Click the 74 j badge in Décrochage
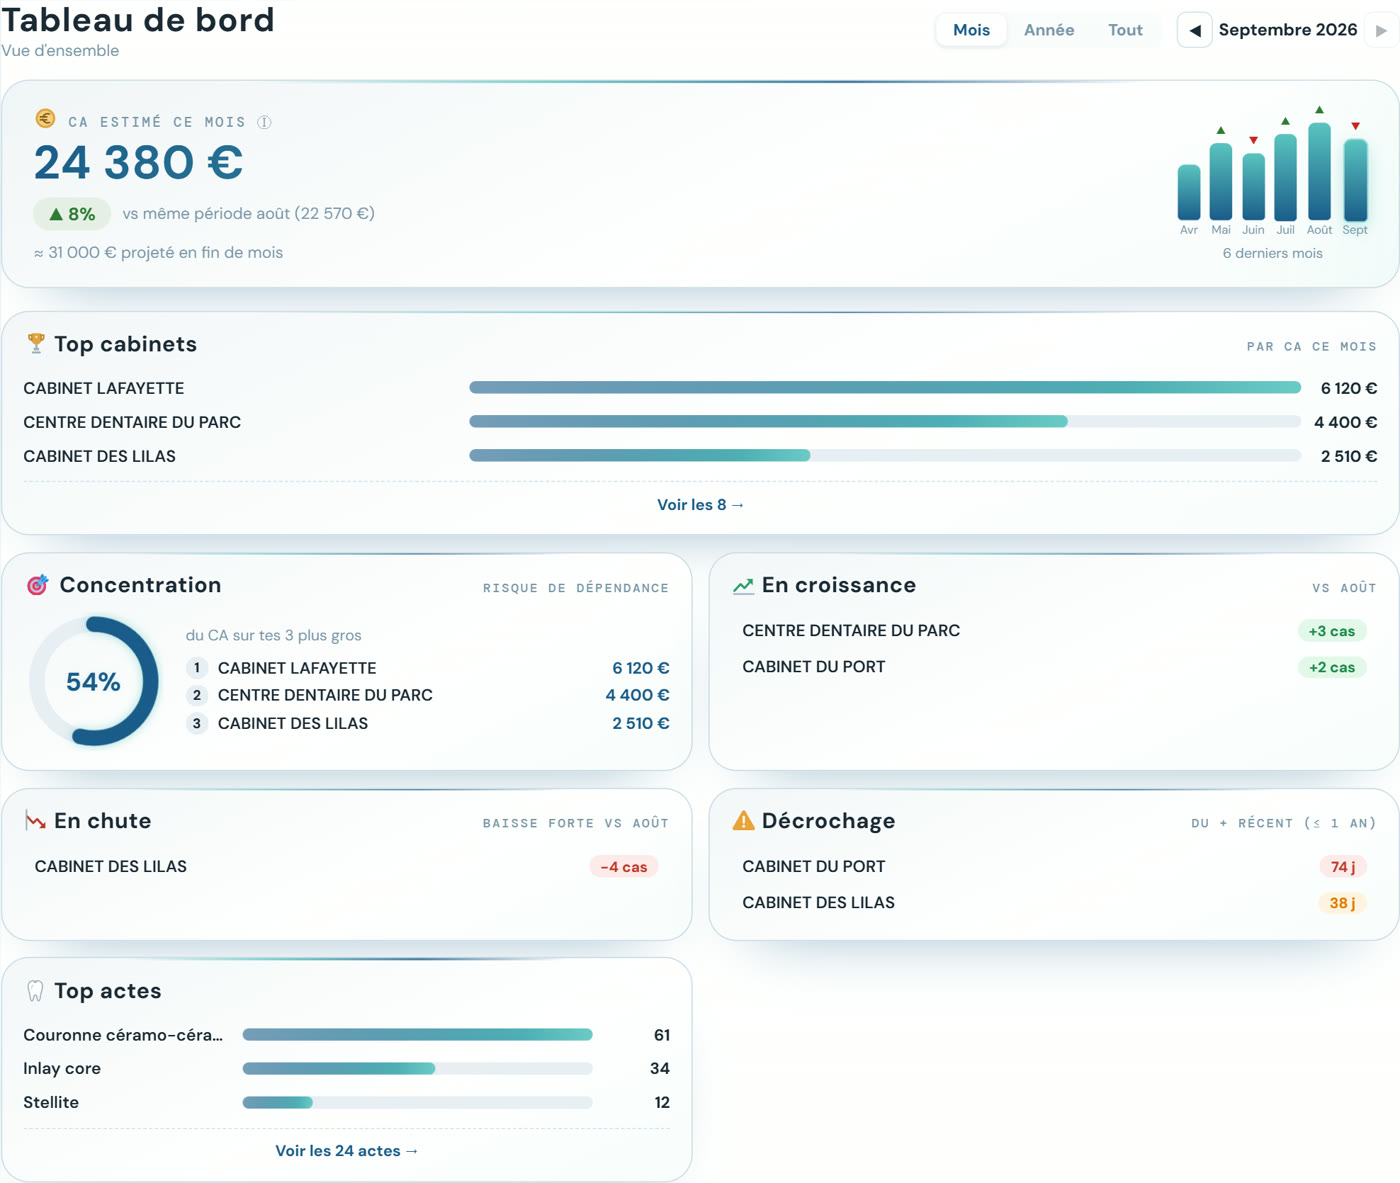 pos(1343,867)
